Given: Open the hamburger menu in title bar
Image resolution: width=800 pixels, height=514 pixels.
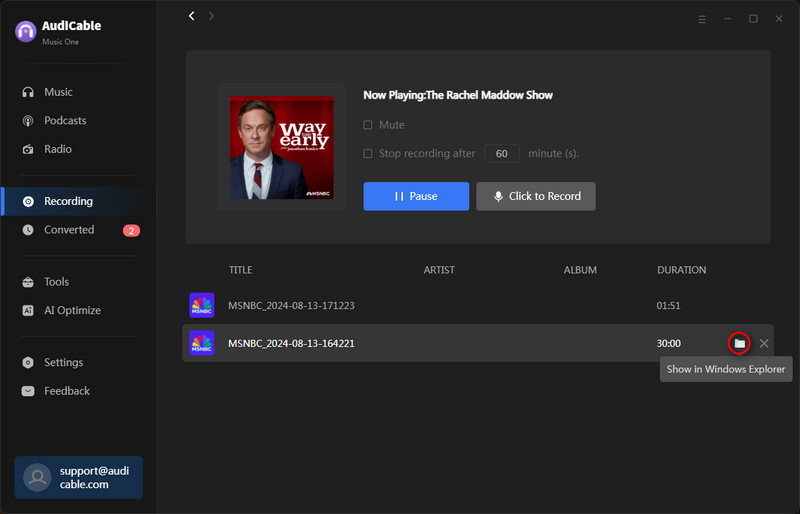Looking at the screenshot, I should coord(702,19).
